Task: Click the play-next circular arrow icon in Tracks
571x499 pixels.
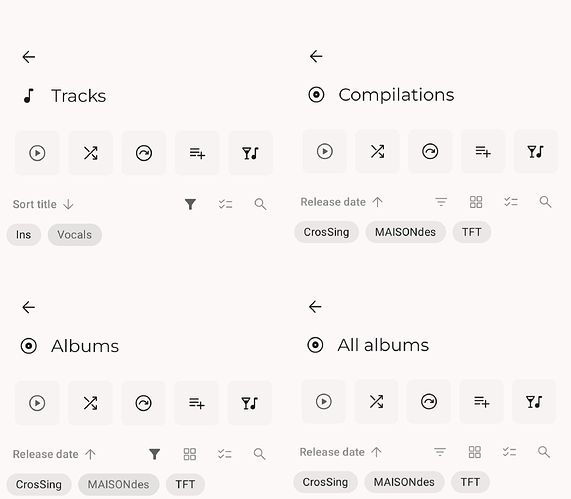Action: [144, 153]
